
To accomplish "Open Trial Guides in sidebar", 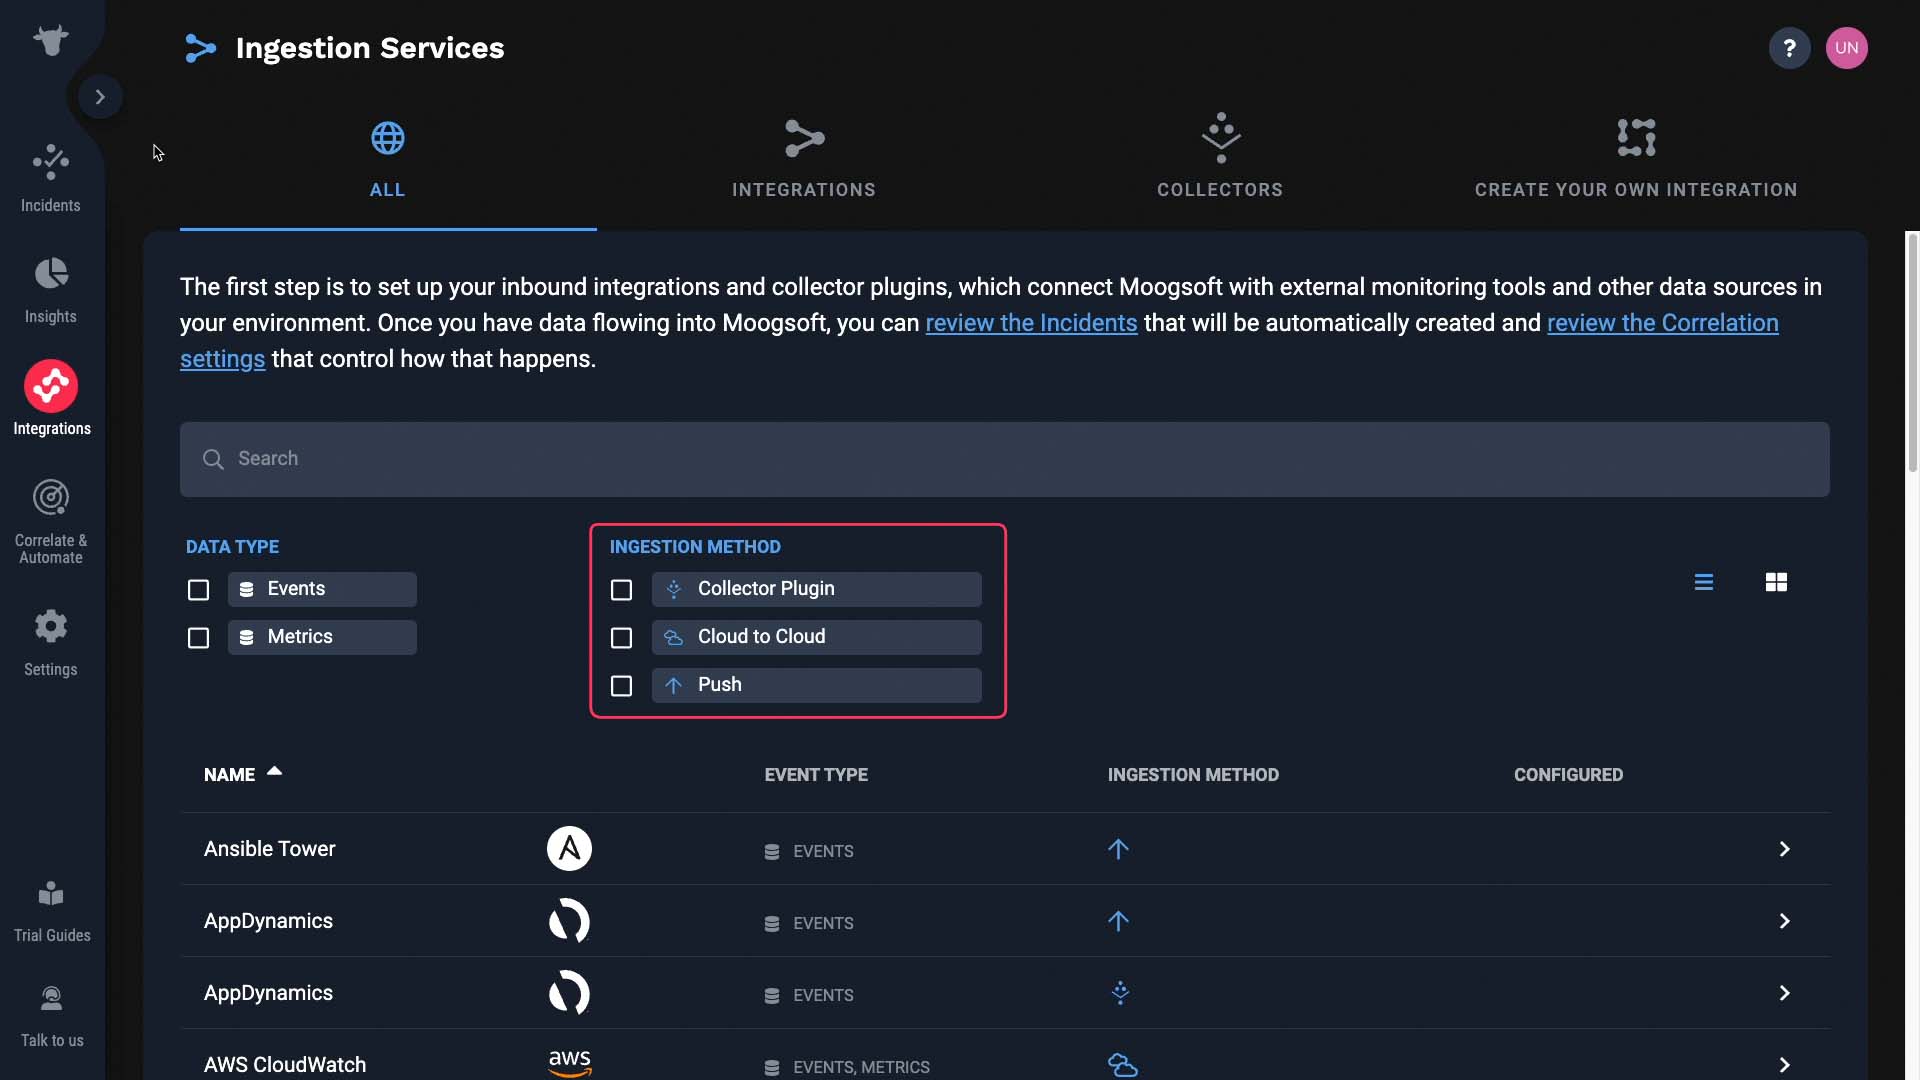I will (x=52, y=911).
